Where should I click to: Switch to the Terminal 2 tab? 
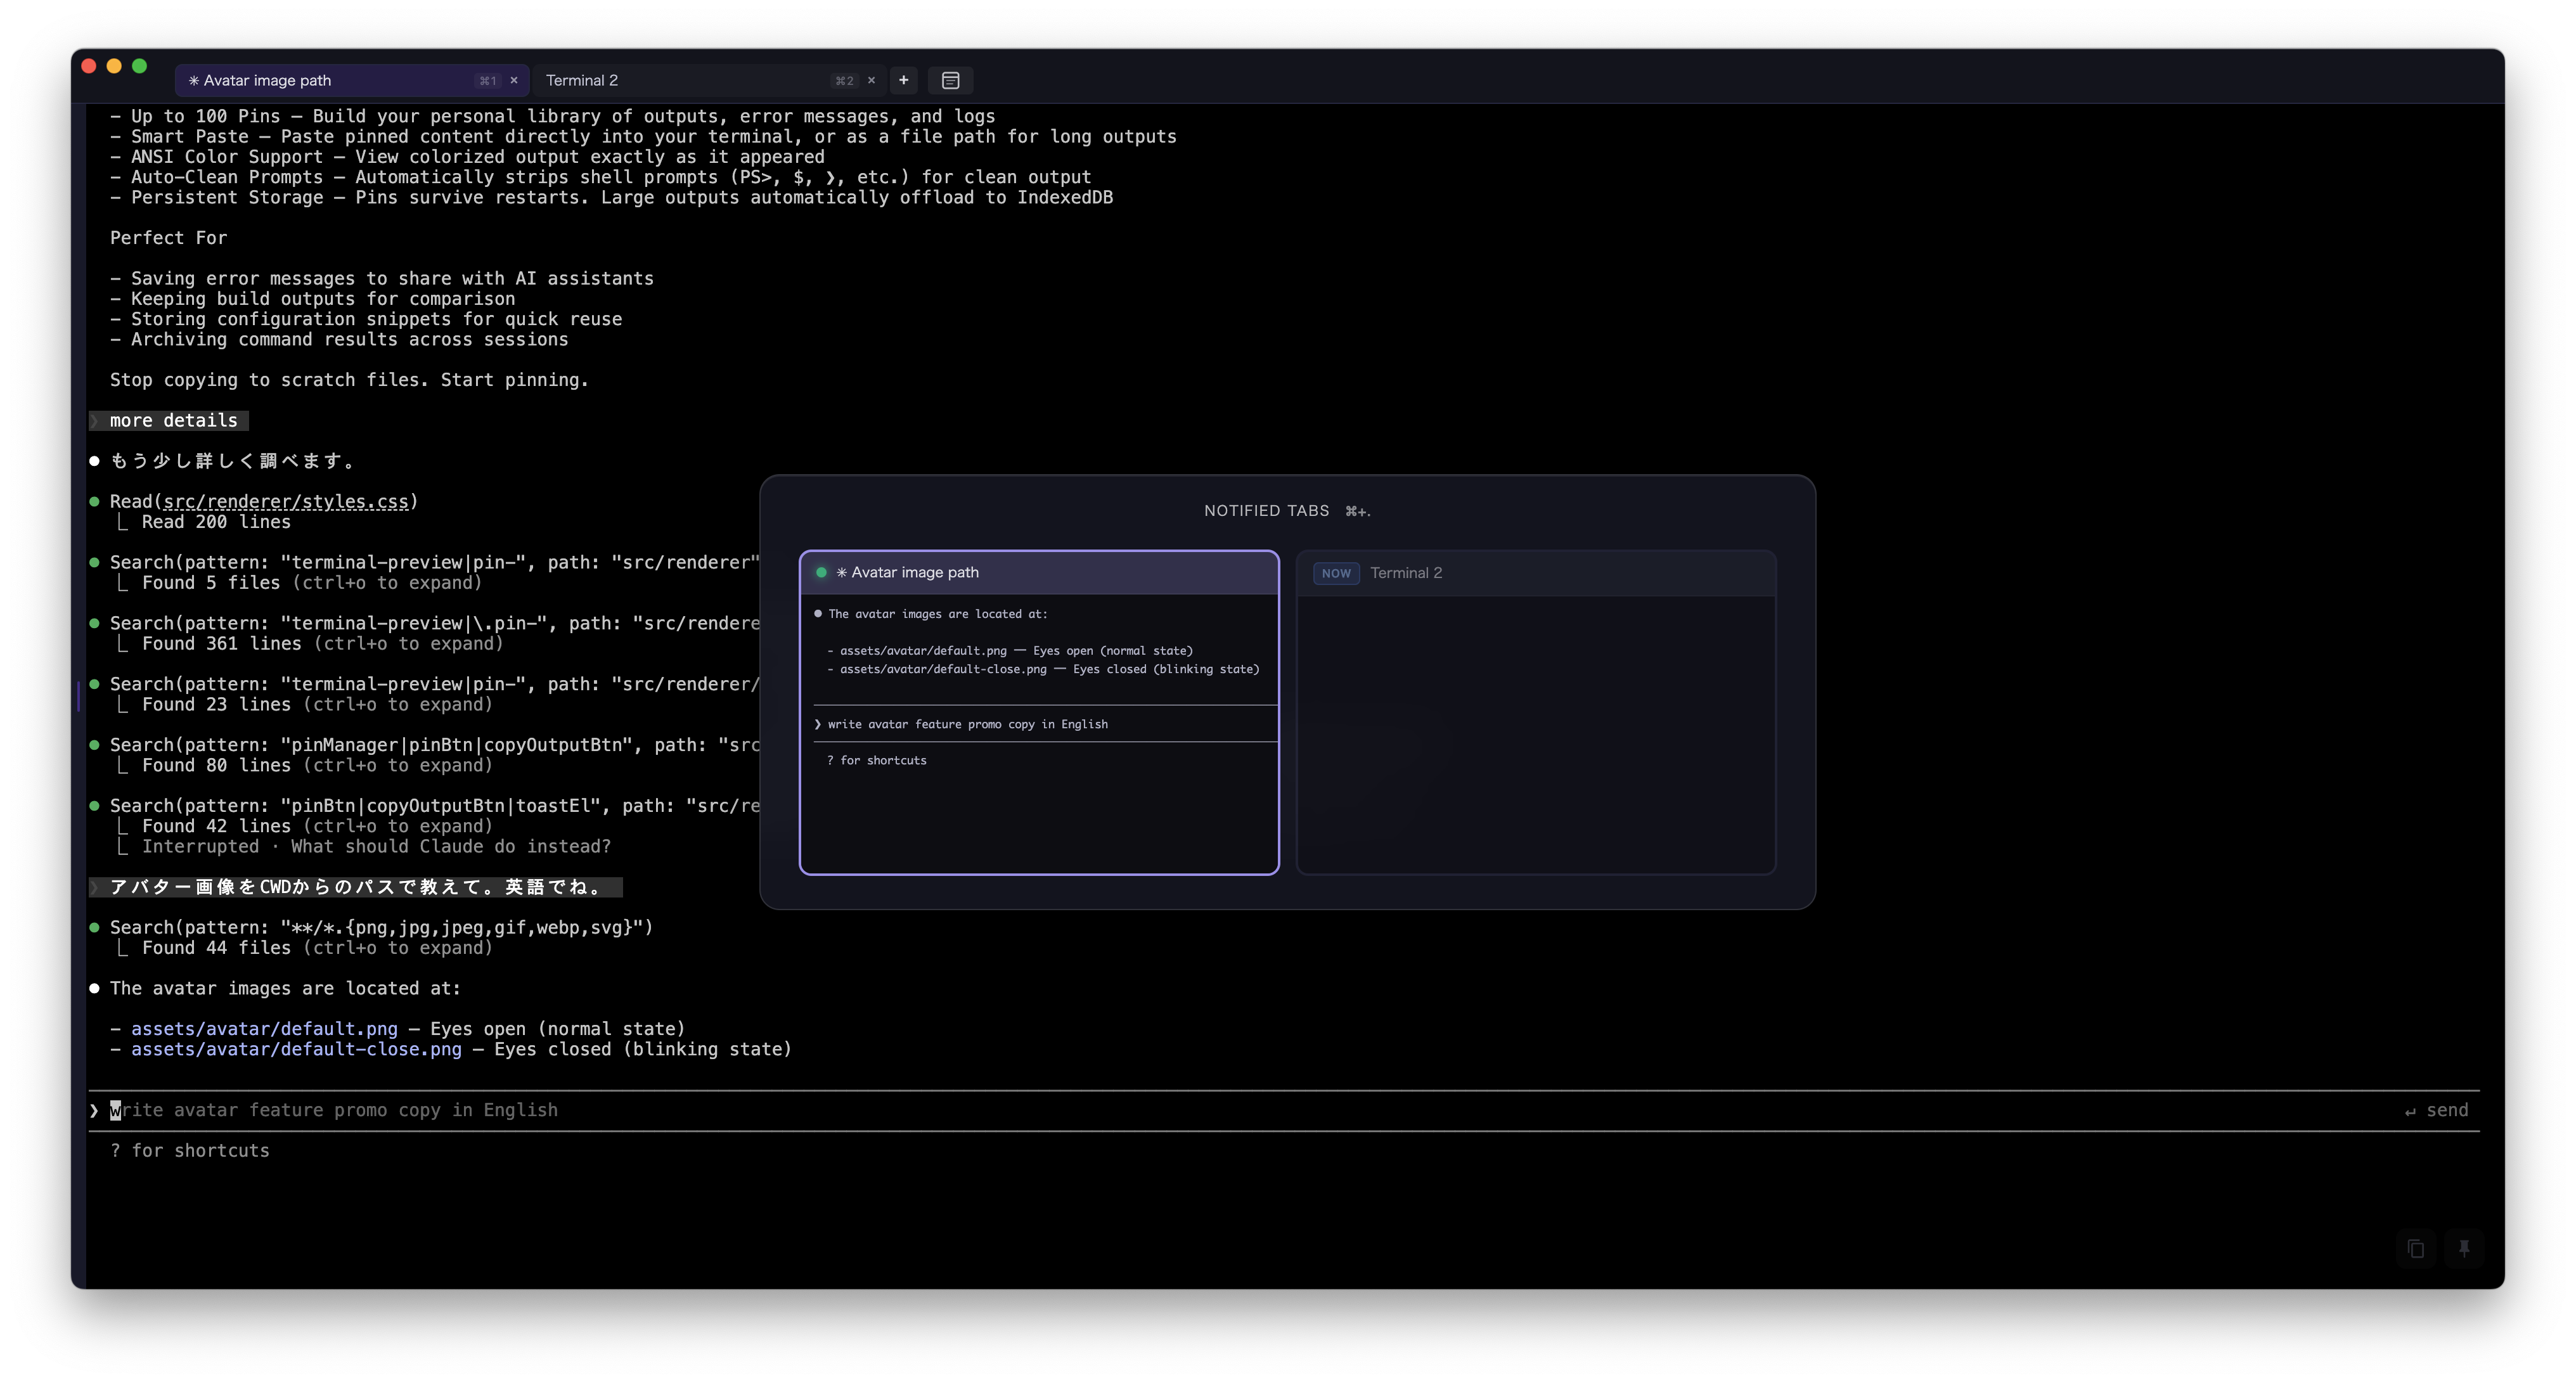coord(583,80)
